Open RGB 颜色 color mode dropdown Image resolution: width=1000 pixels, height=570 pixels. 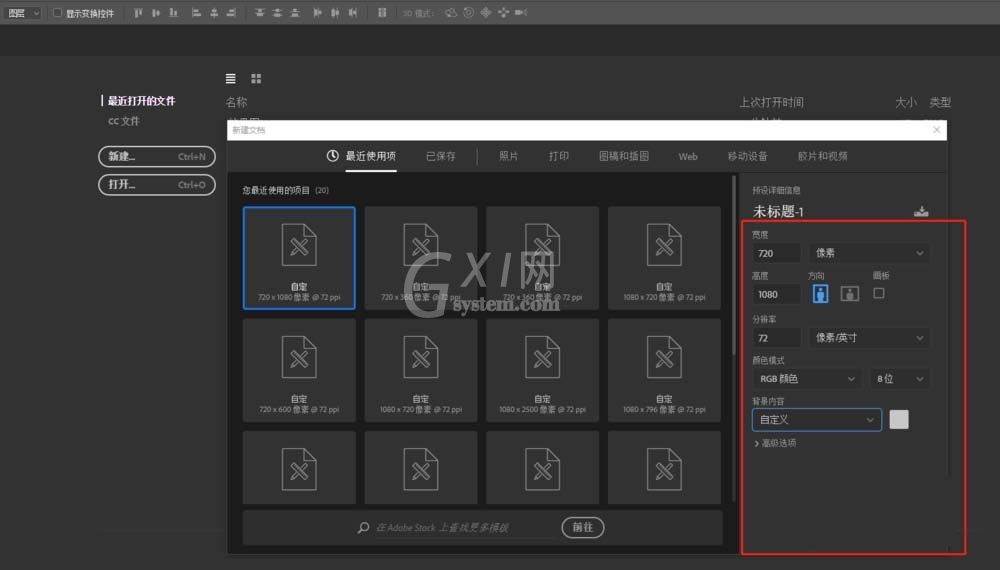(806, 379)
